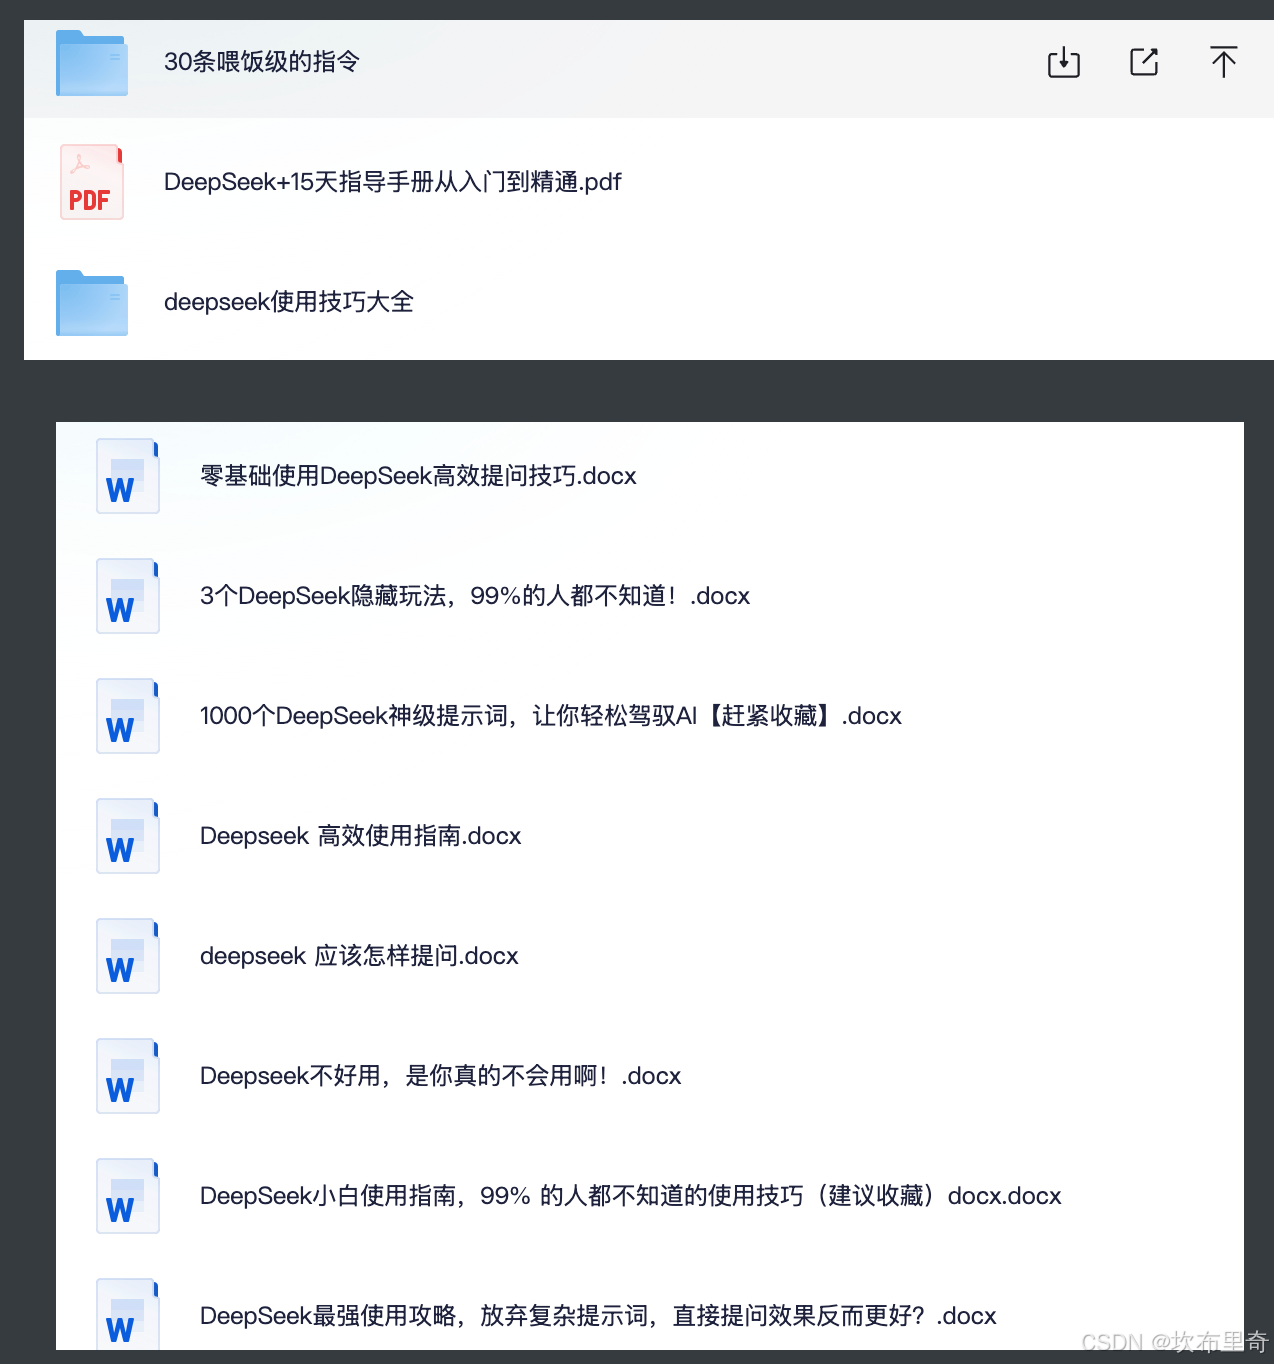Click the Word icon for 1000个DeepSeek神级提示词 file
The image size is (1274, 1364).
(x=128, y=716)
